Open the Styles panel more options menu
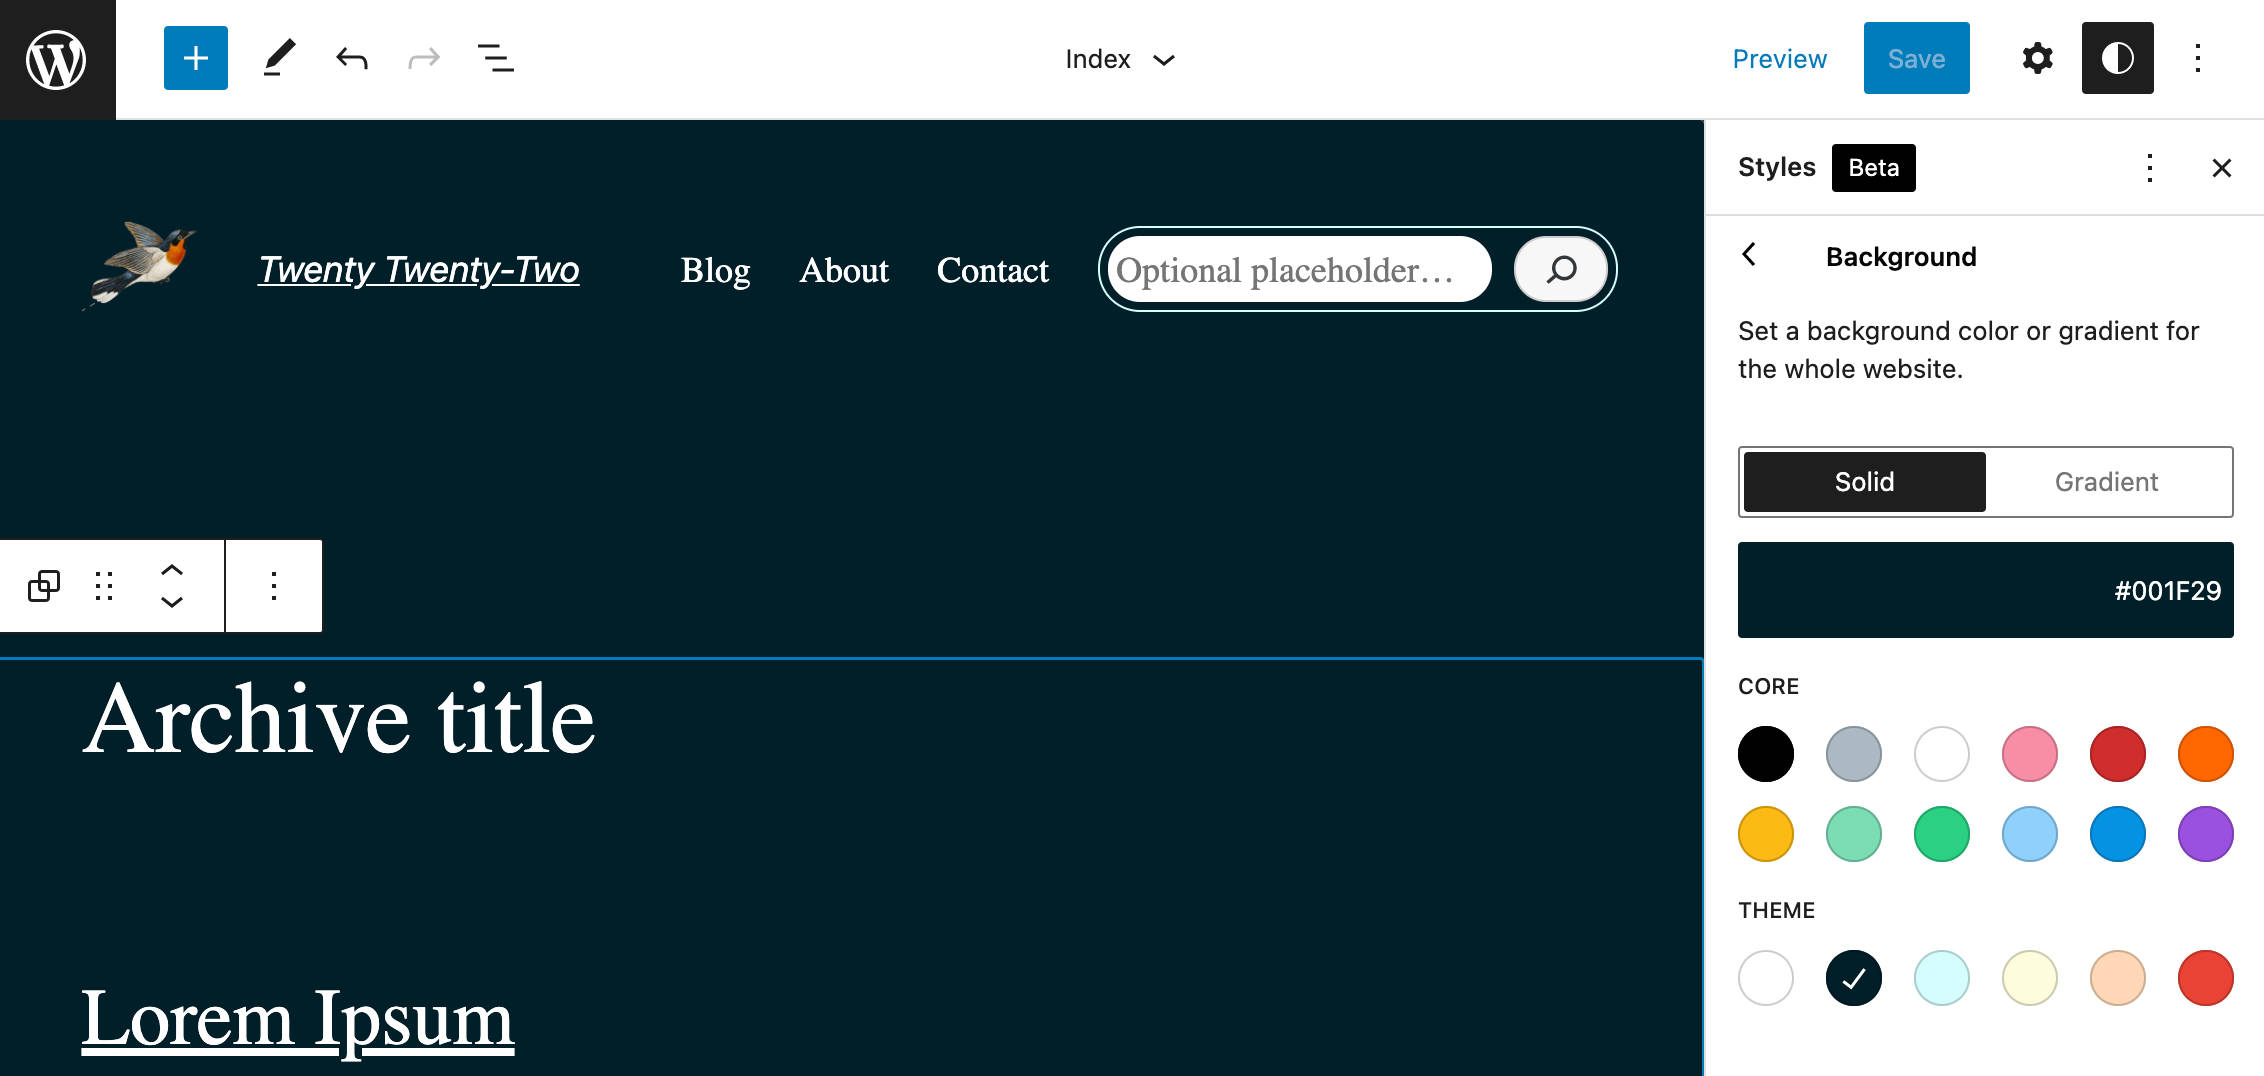The width and height of the screenshot is (2264, 1076). [2149, 168]
